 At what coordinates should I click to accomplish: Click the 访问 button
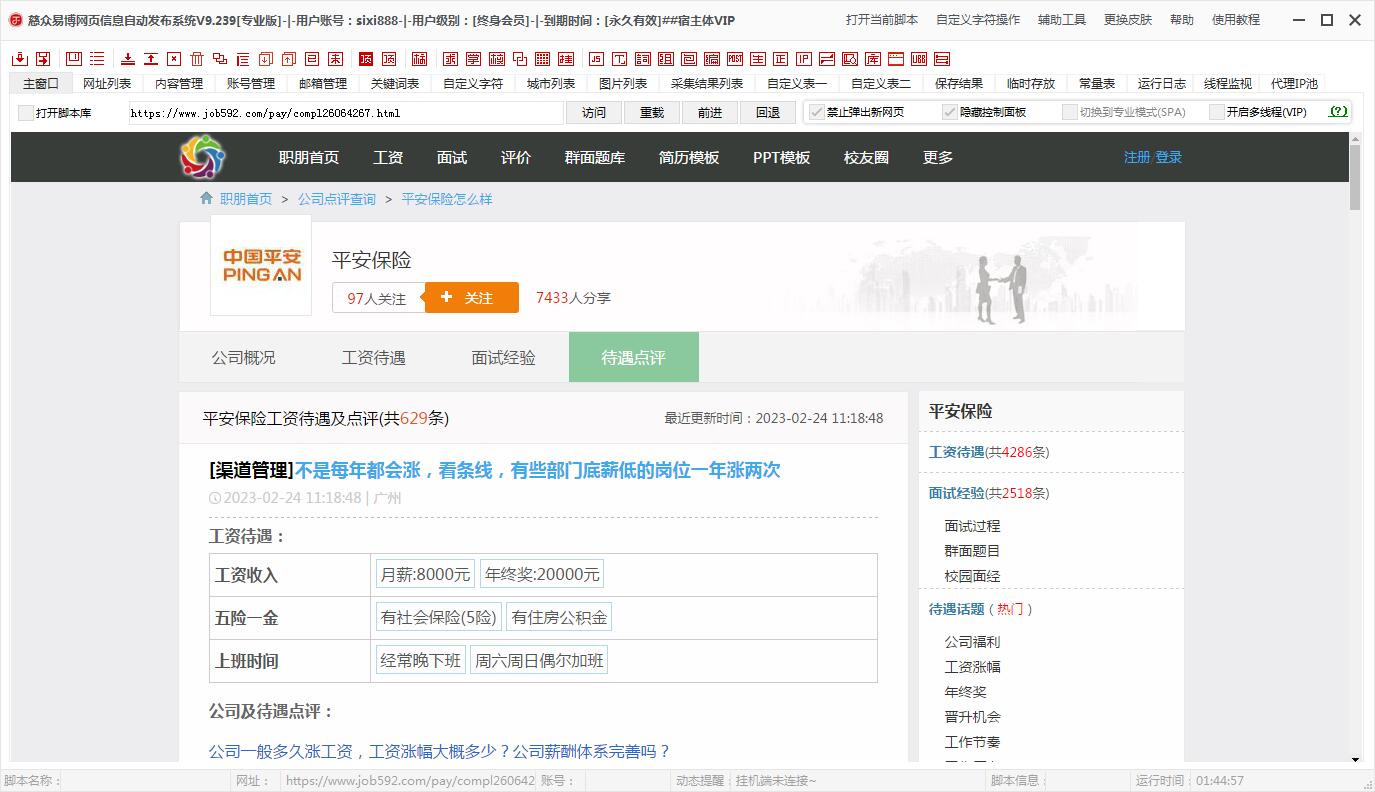[594, 113]
